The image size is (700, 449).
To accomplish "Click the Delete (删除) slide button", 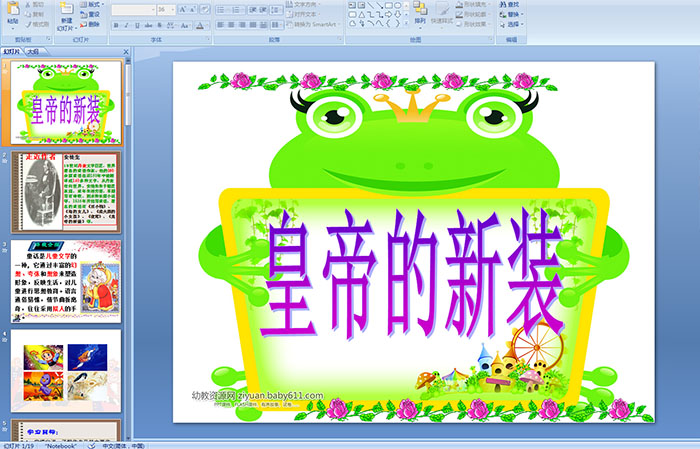I will pos(90,25).
